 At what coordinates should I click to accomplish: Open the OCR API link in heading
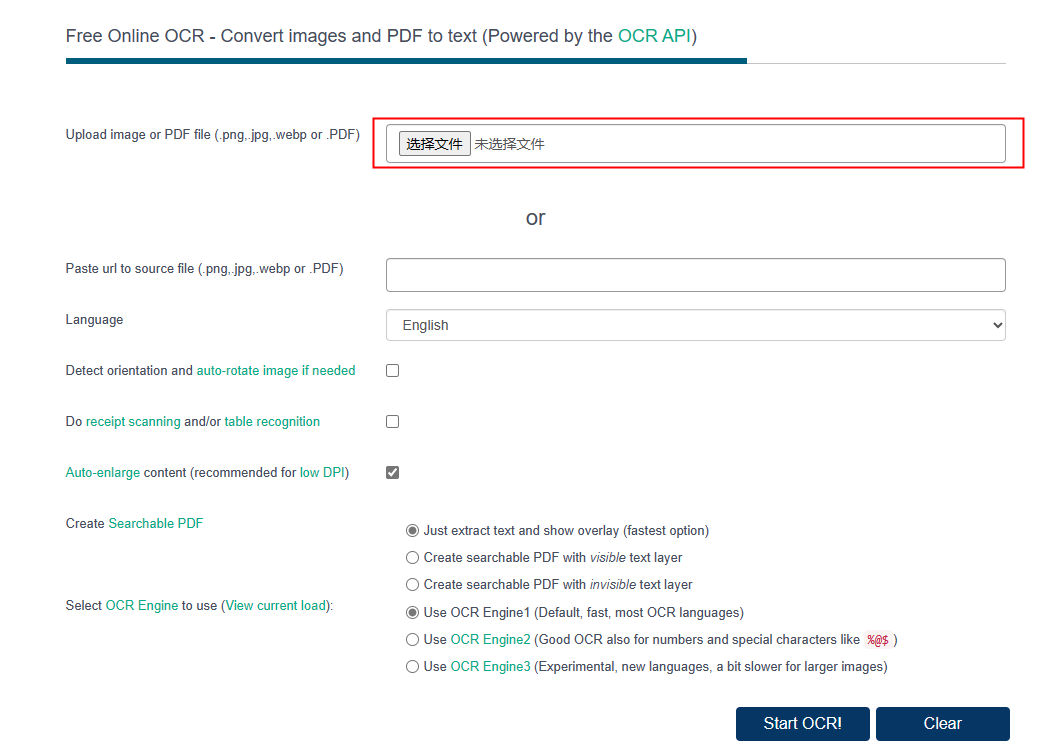(654, 36)
